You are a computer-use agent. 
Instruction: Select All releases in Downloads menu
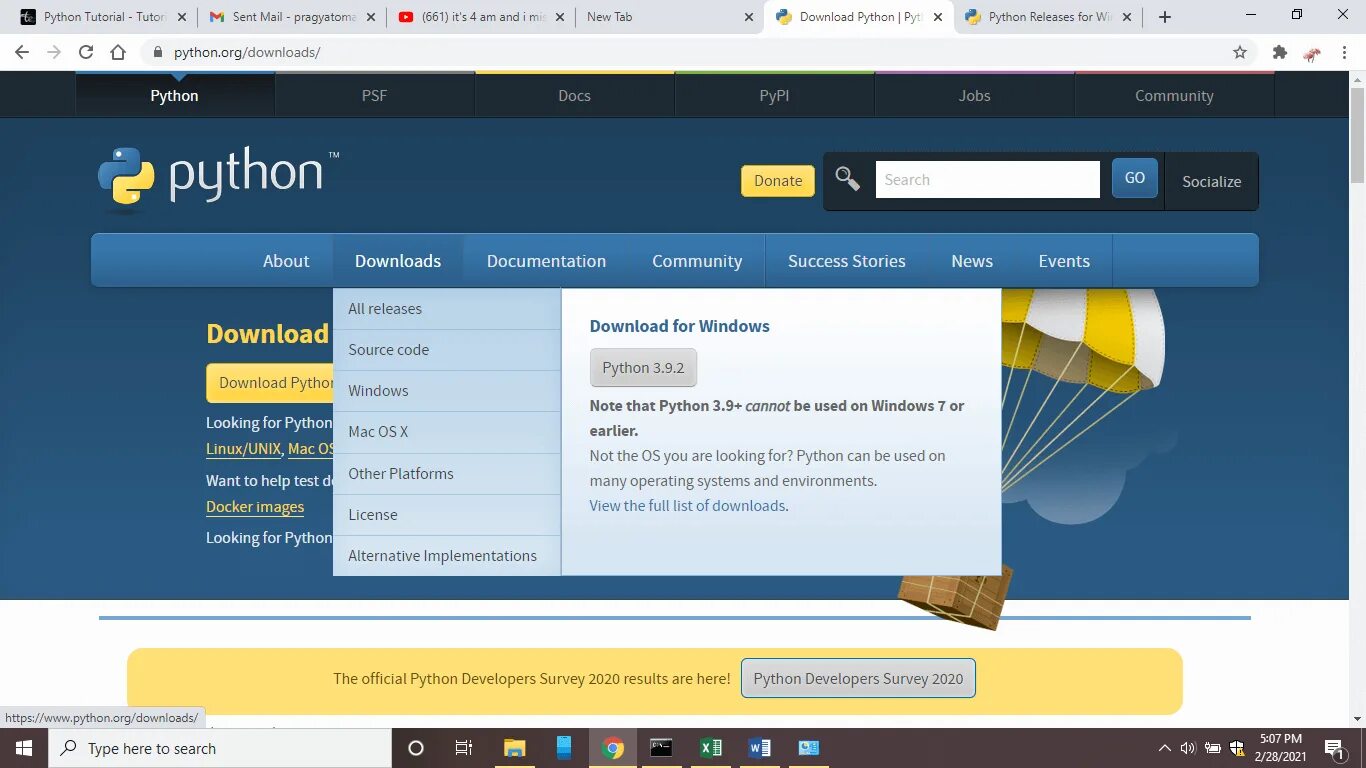point(447,309)
